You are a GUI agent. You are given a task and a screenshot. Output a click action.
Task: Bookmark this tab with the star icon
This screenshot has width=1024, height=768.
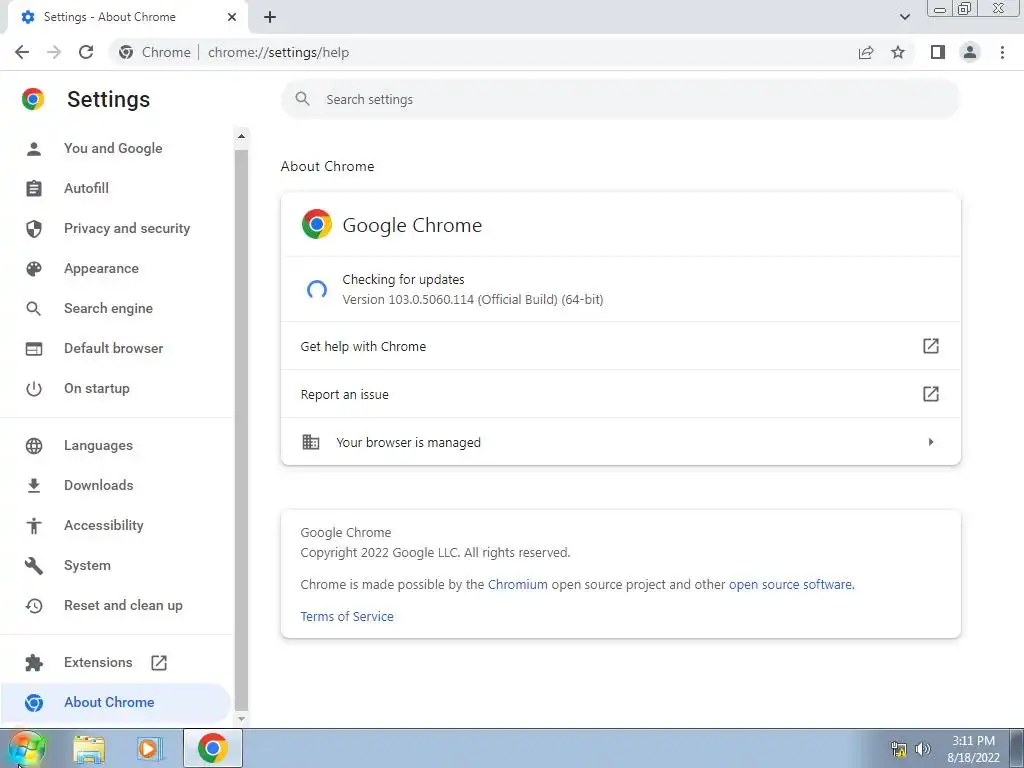[x=898, y=52]
